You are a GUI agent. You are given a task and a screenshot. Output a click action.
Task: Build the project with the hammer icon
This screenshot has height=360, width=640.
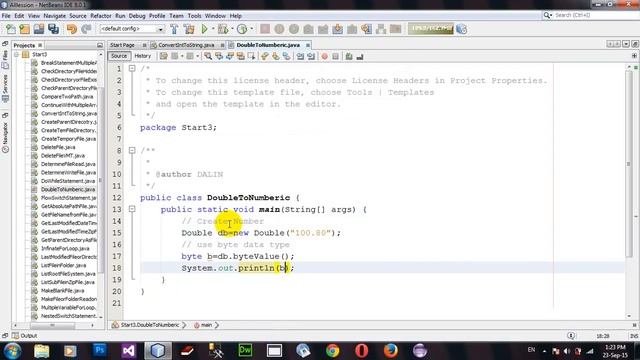(174, 29)
